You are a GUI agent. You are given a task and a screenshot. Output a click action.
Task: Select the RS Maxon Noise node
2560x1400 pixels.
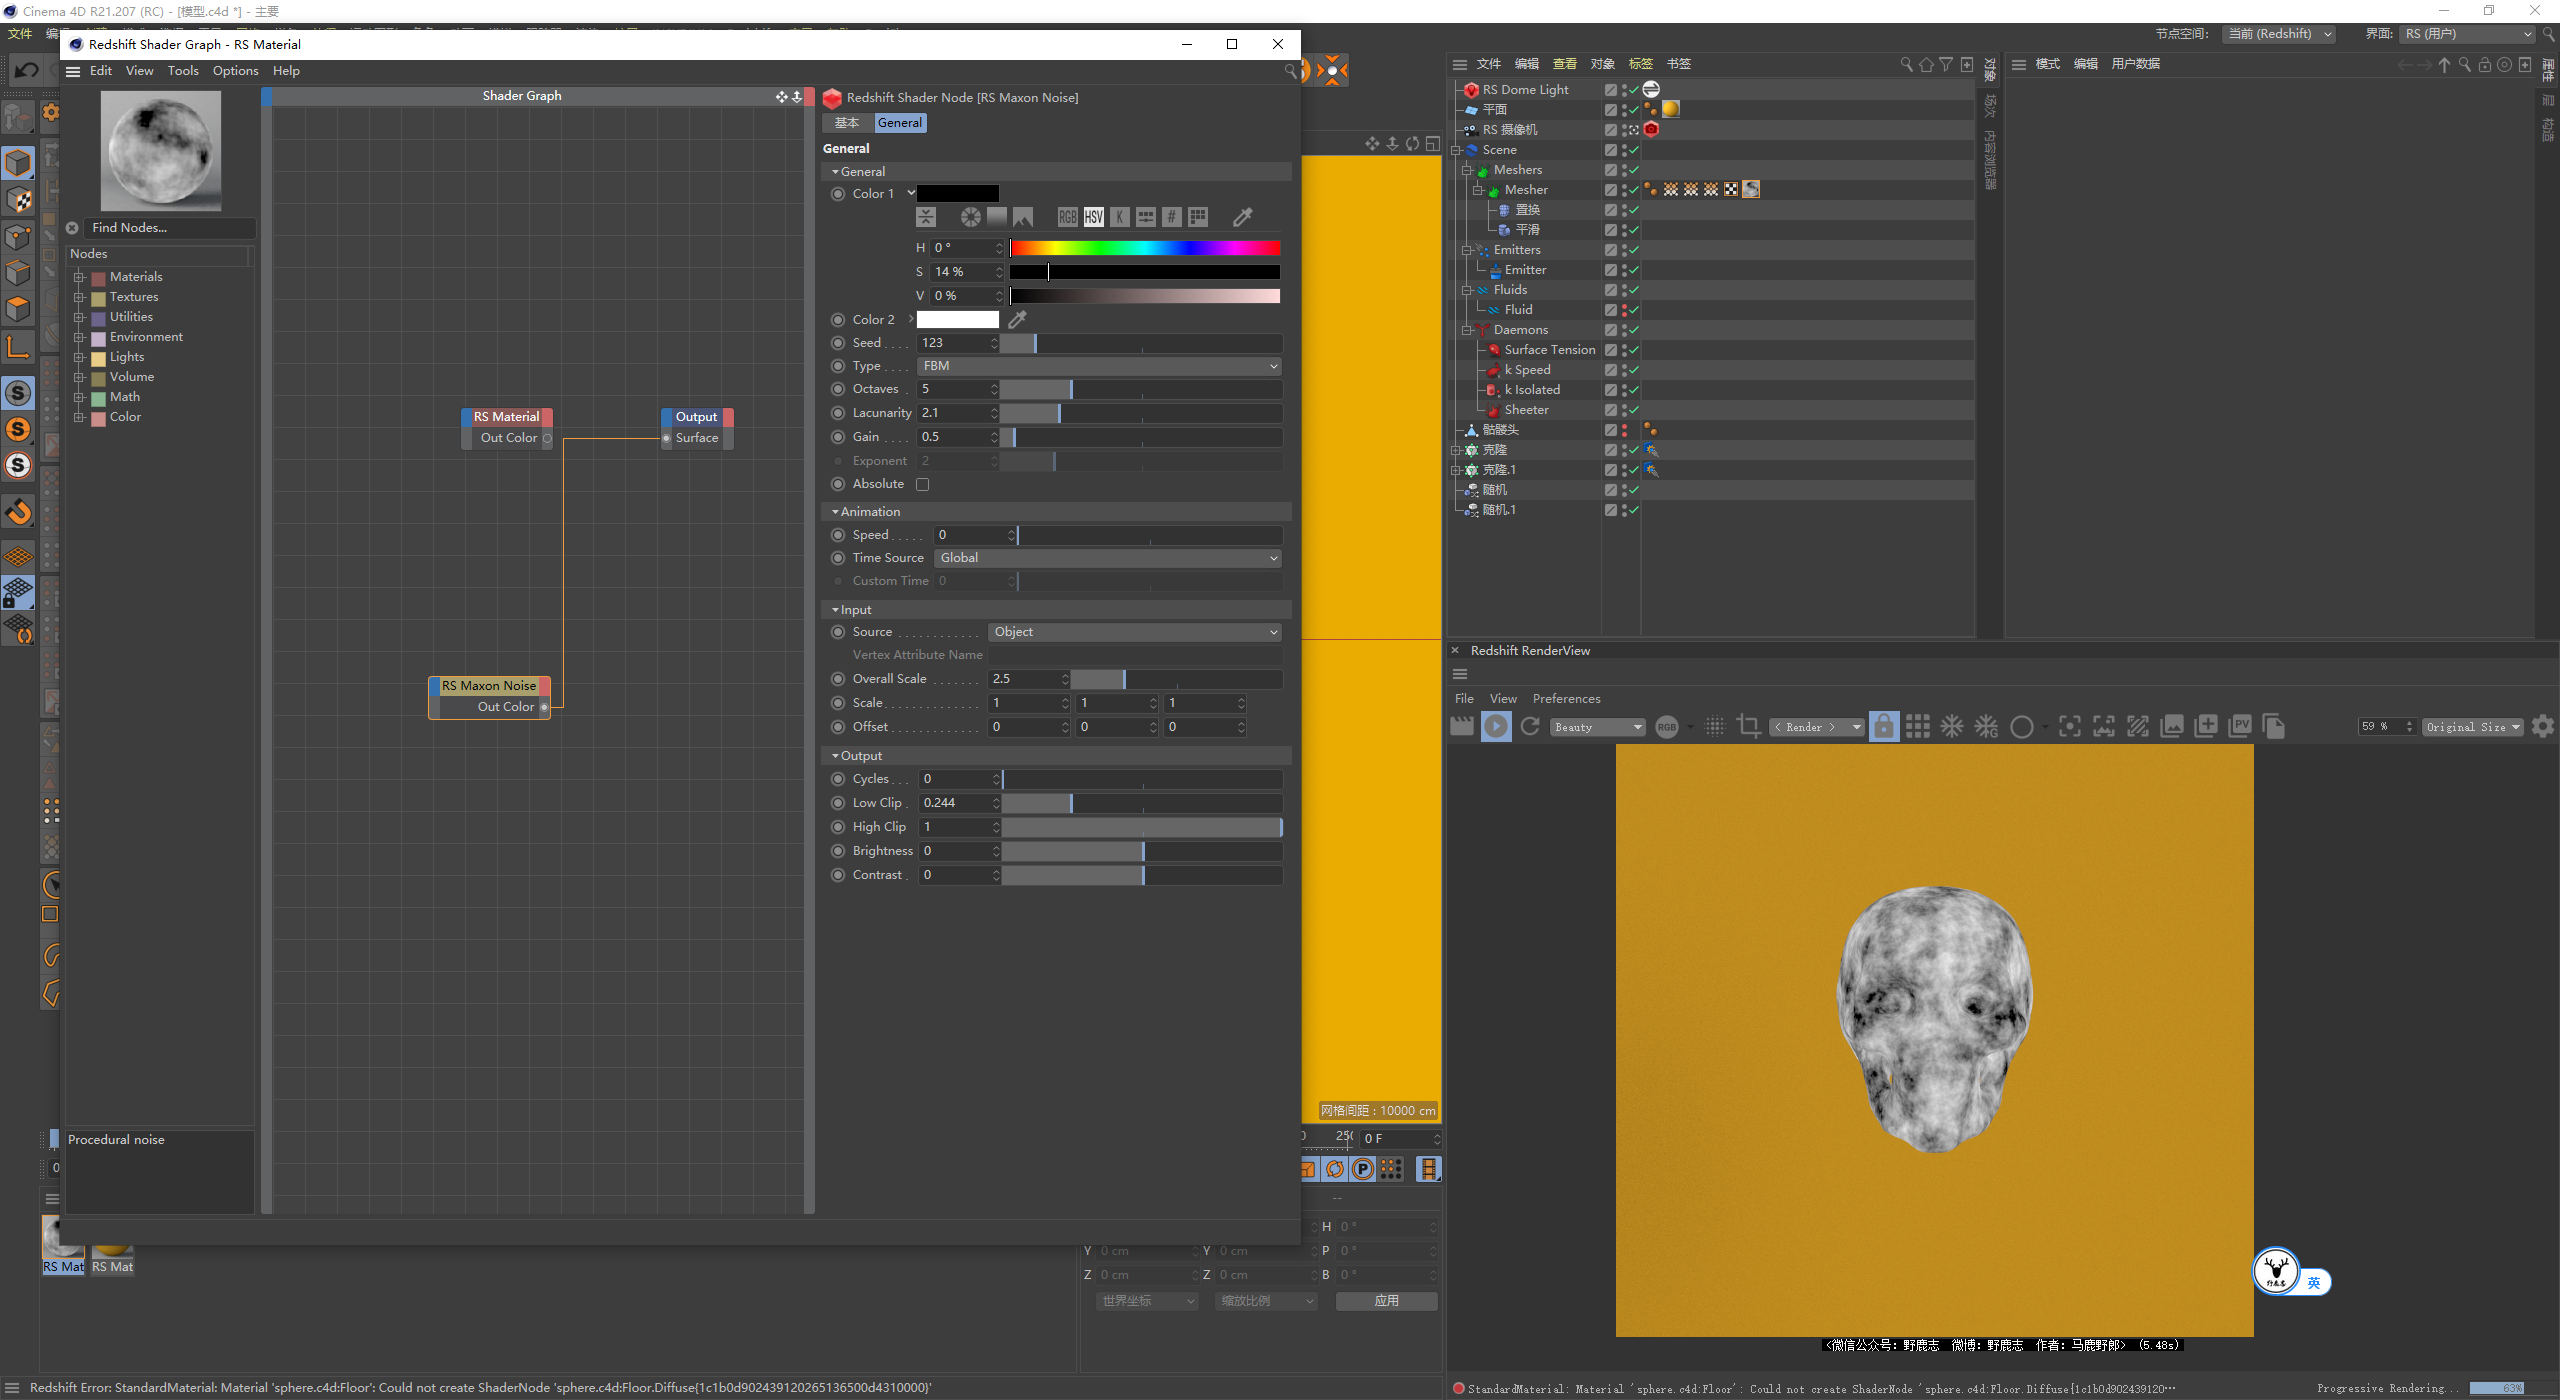tap(489, 686)
